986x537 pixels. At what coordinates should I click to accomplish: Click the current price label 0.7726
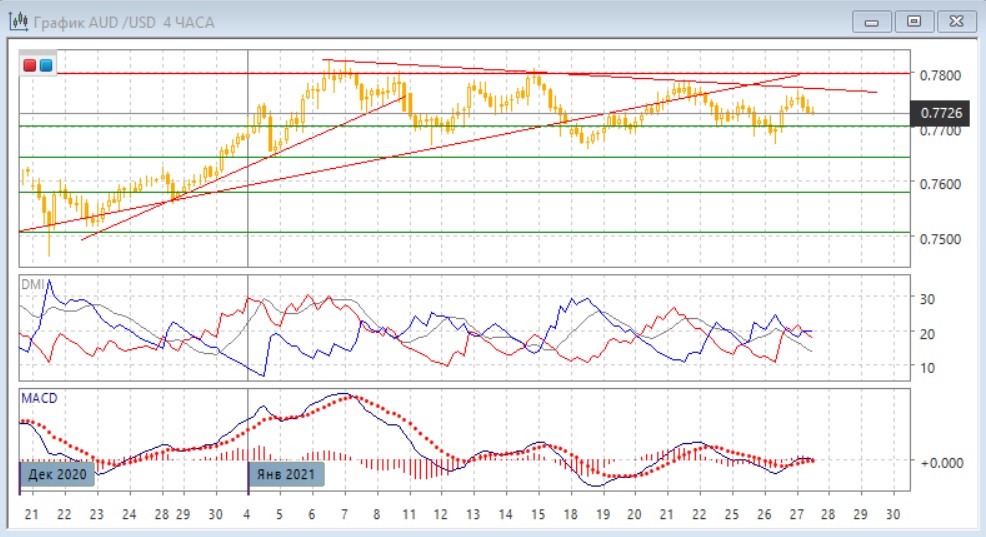pos(941,113)
